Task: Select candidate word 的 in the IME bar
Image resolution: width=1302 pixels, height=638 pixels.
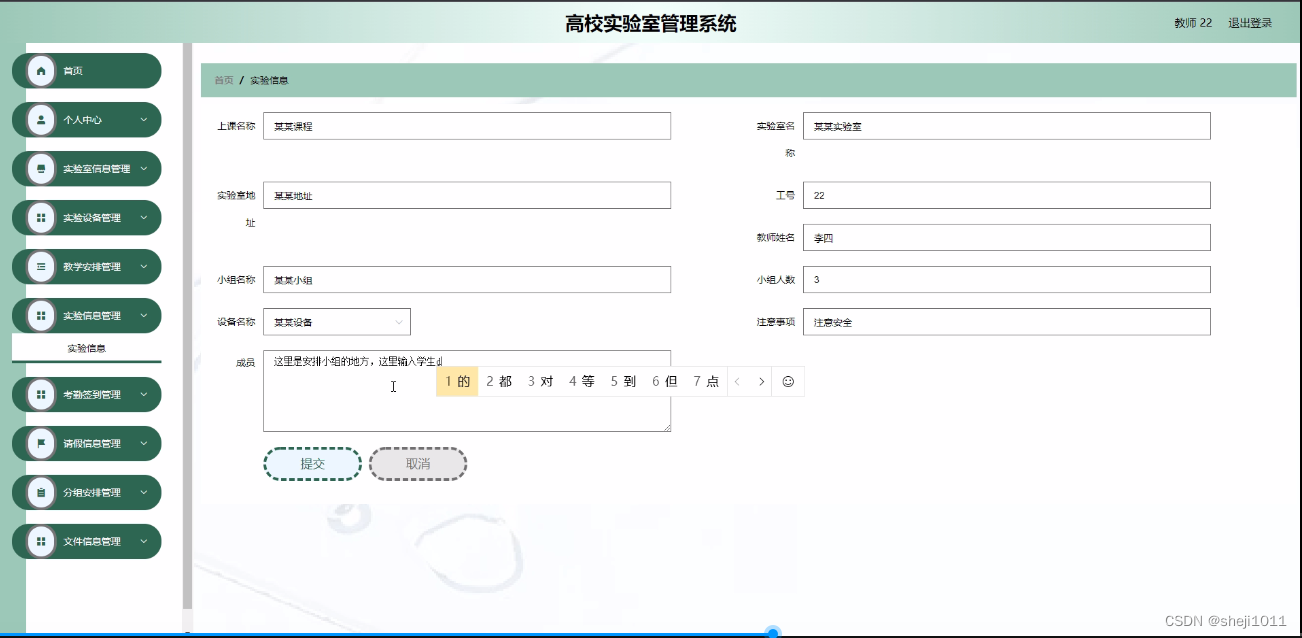Action: [x=456, y=381]
